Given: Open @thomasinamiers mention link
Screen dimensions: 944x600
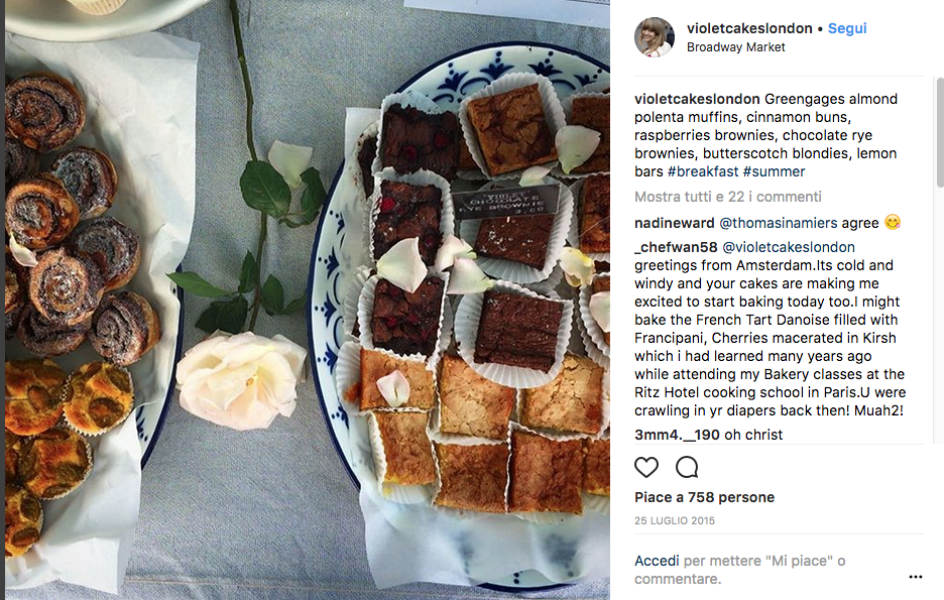Looking at the screenshot, I should point(778,223).
